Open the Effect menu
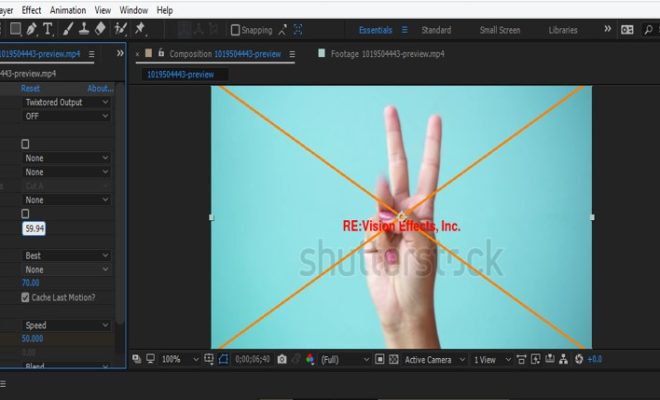 pyautogui.click(x=32, y=10)
